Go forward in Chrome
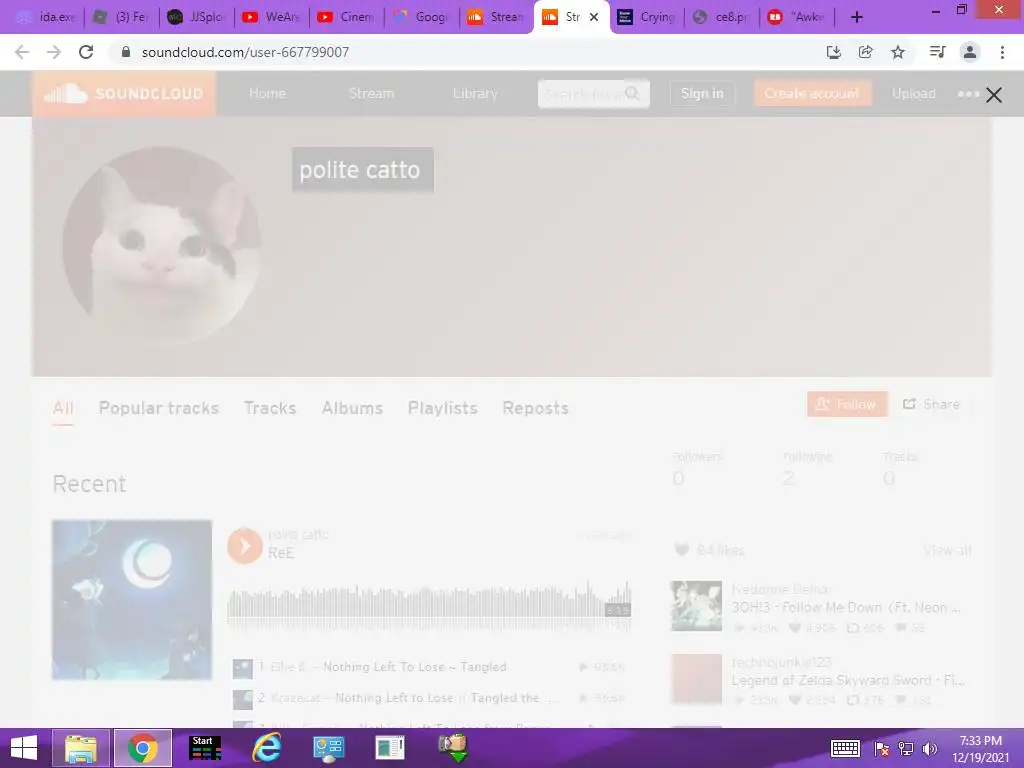 [54, 52]
